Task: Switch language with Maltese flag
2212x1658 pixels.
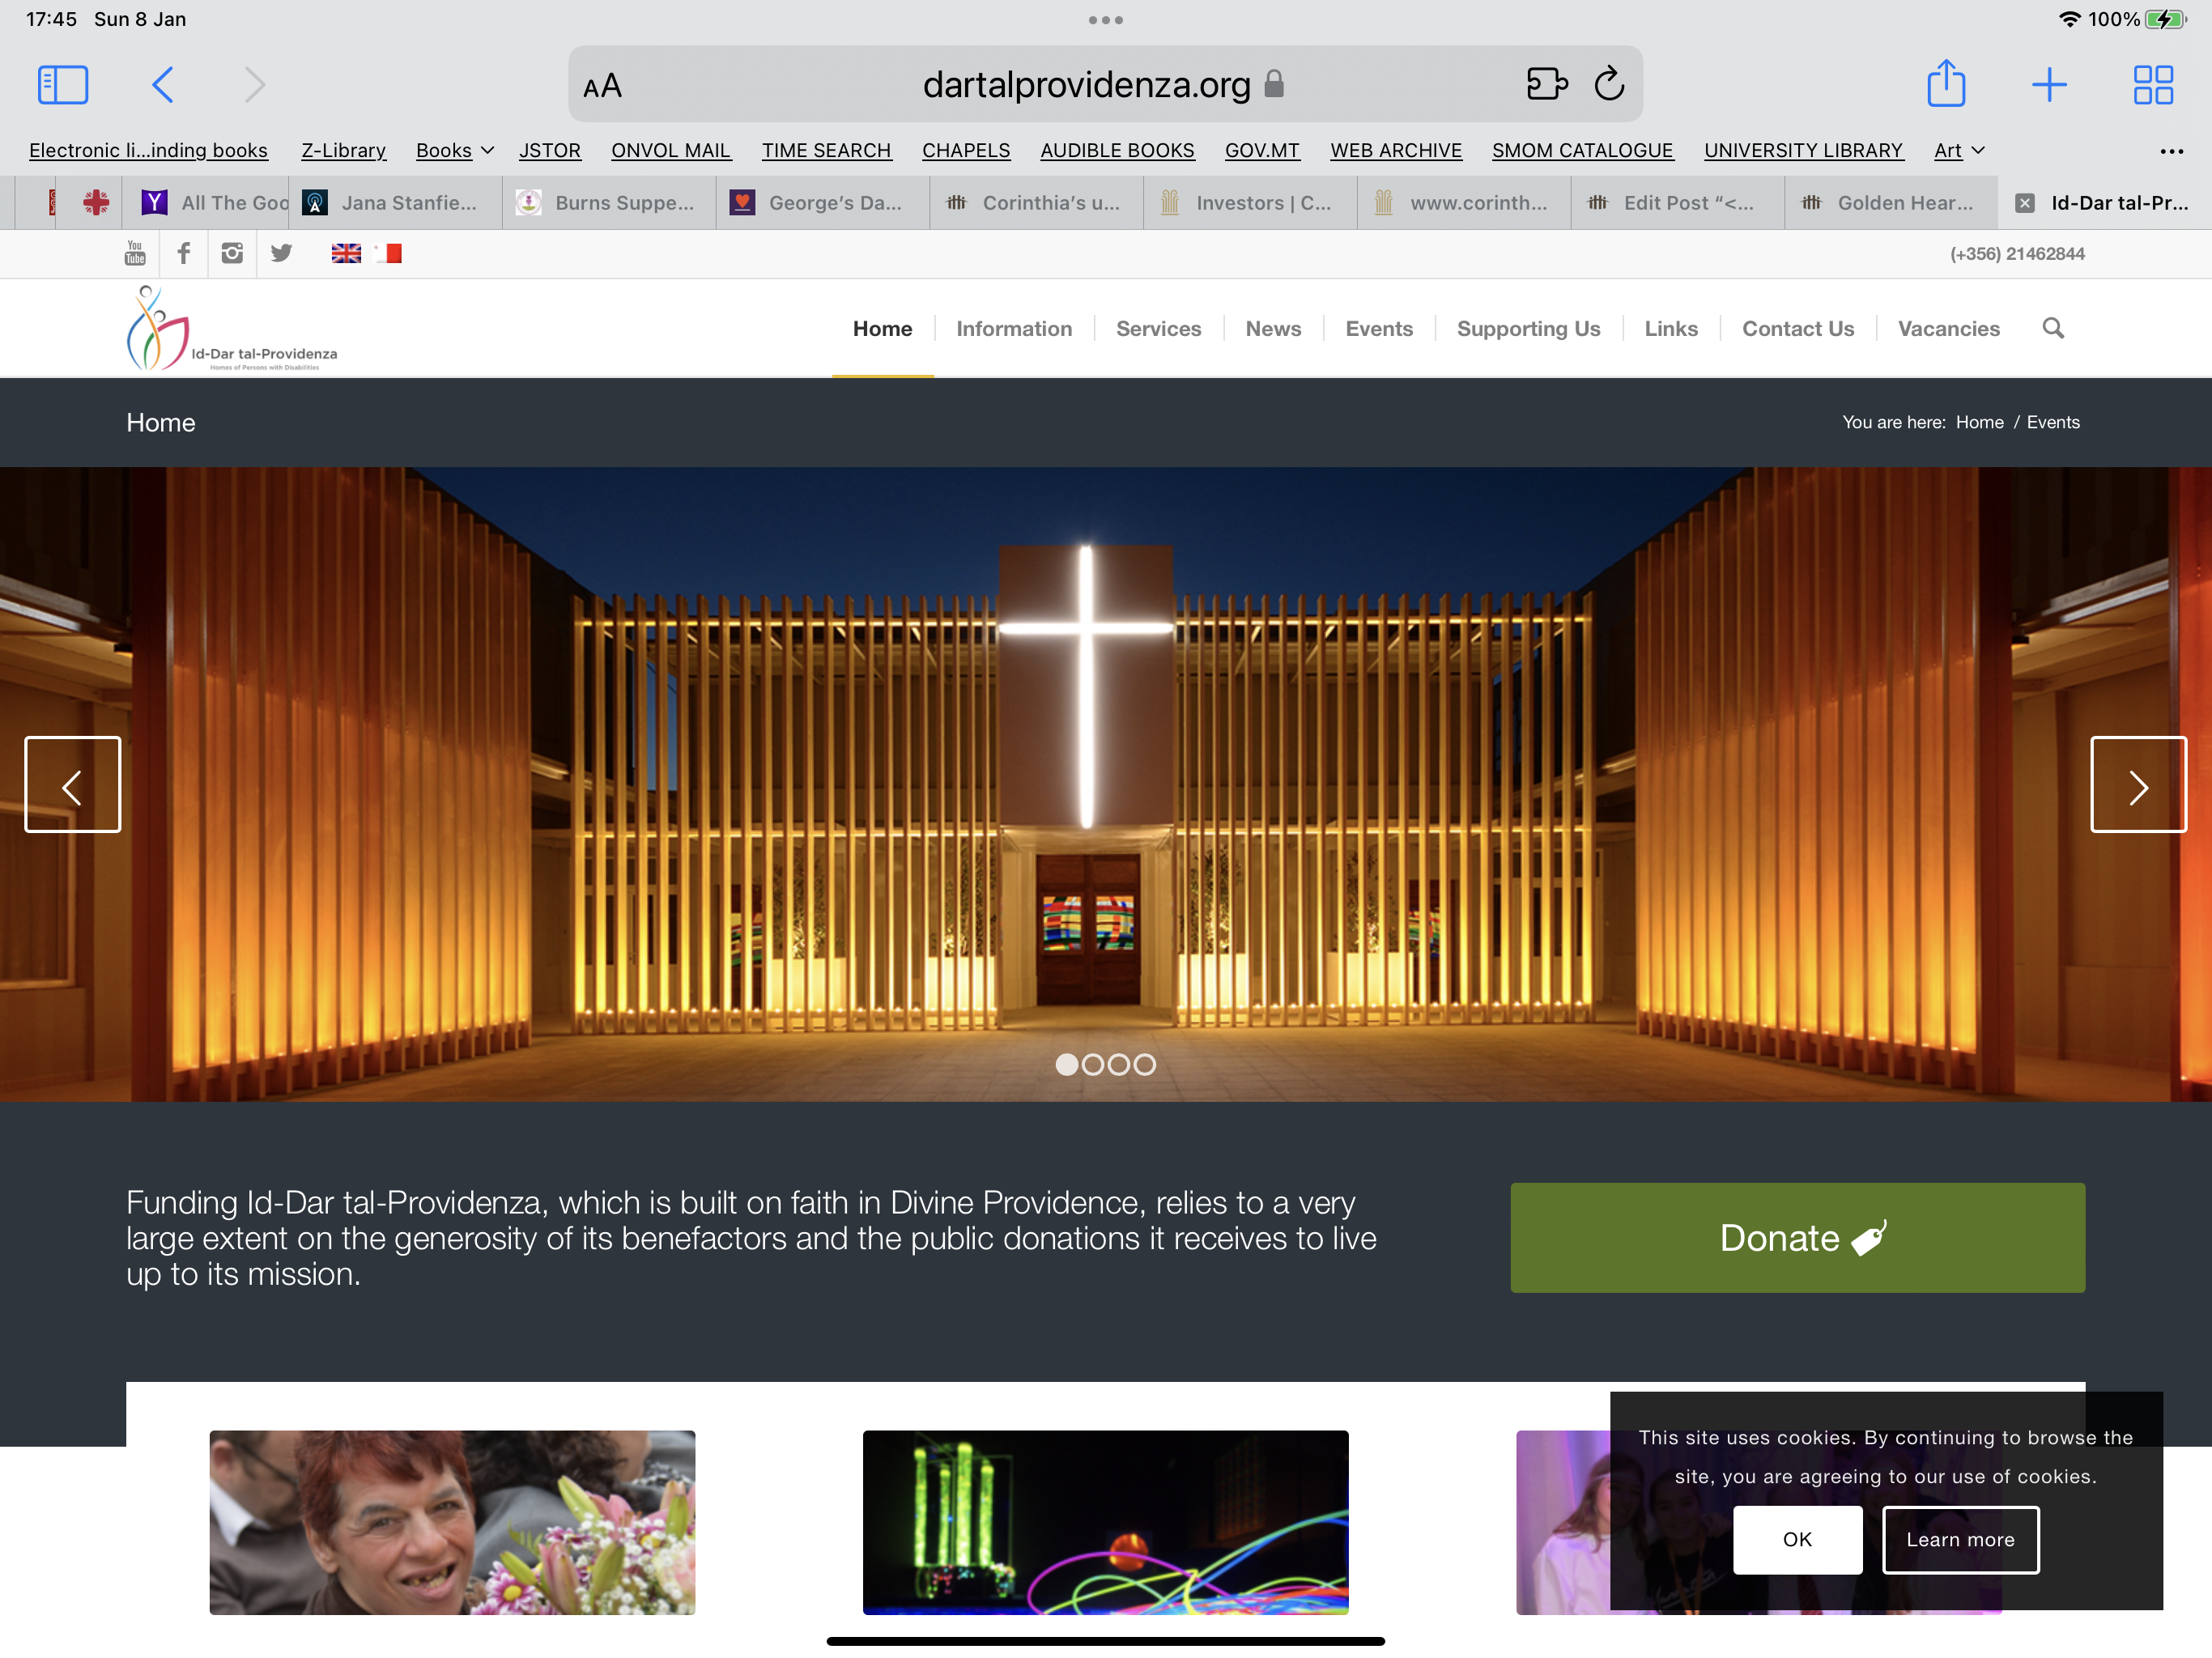Action: click(388, 254)
